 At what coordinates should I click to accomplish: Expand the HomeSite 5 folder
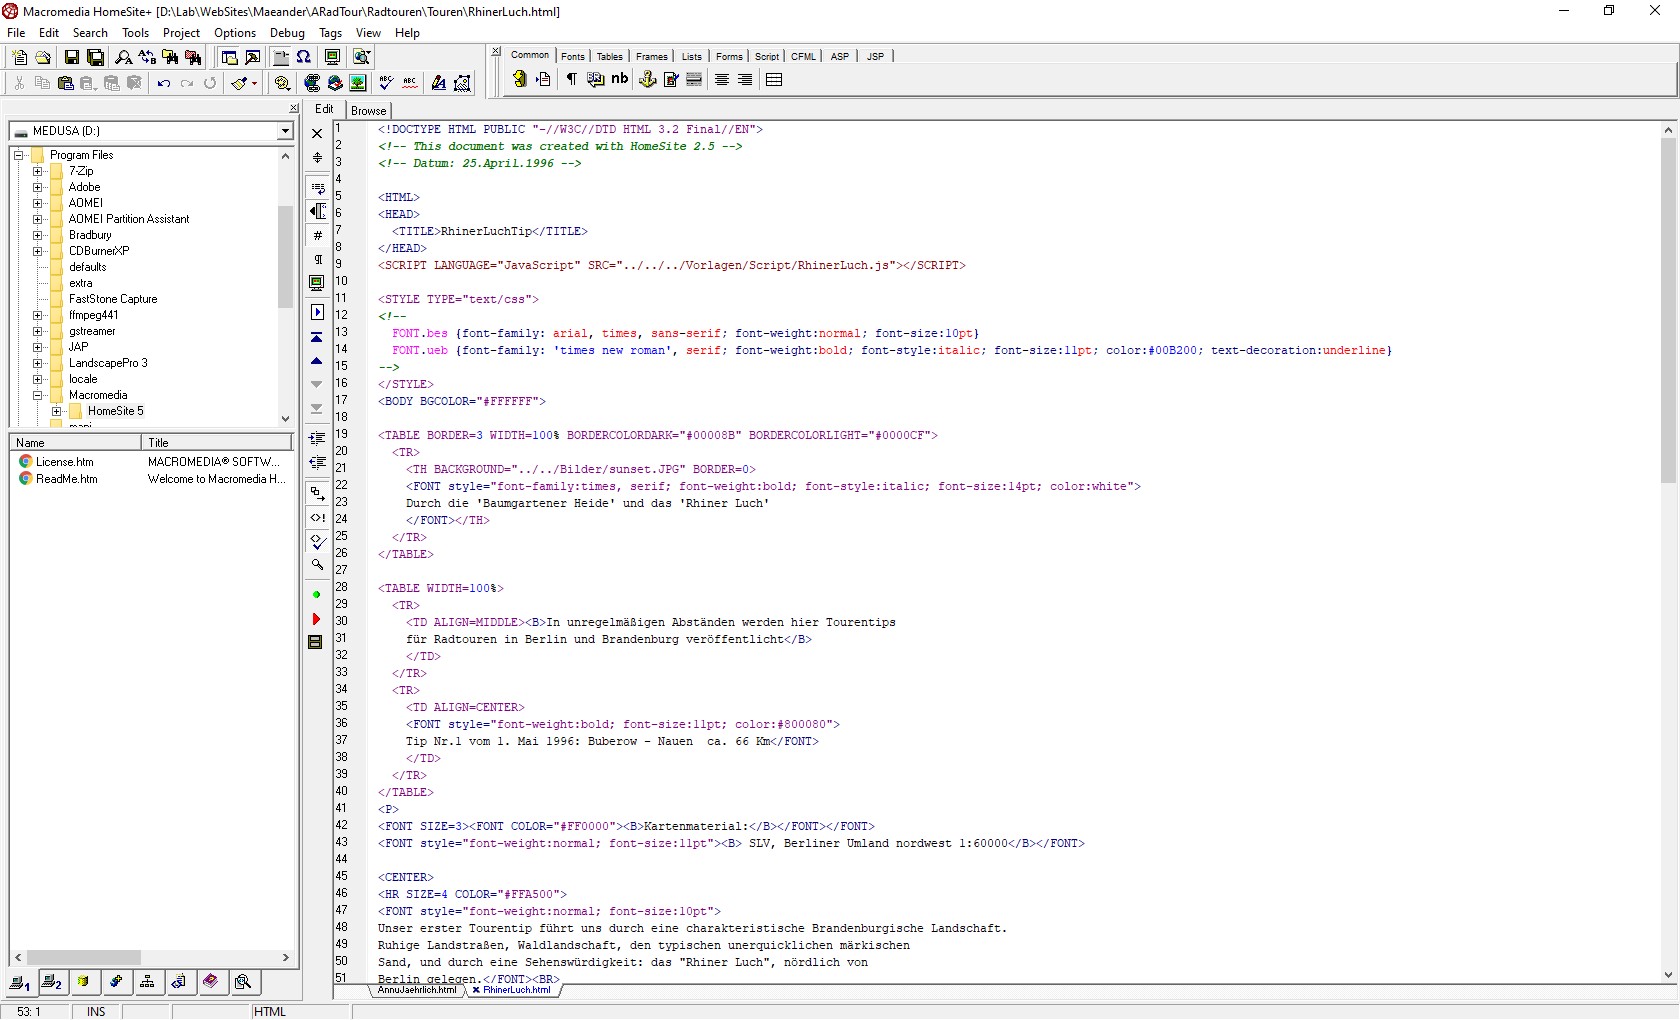(x=57, y=411)
